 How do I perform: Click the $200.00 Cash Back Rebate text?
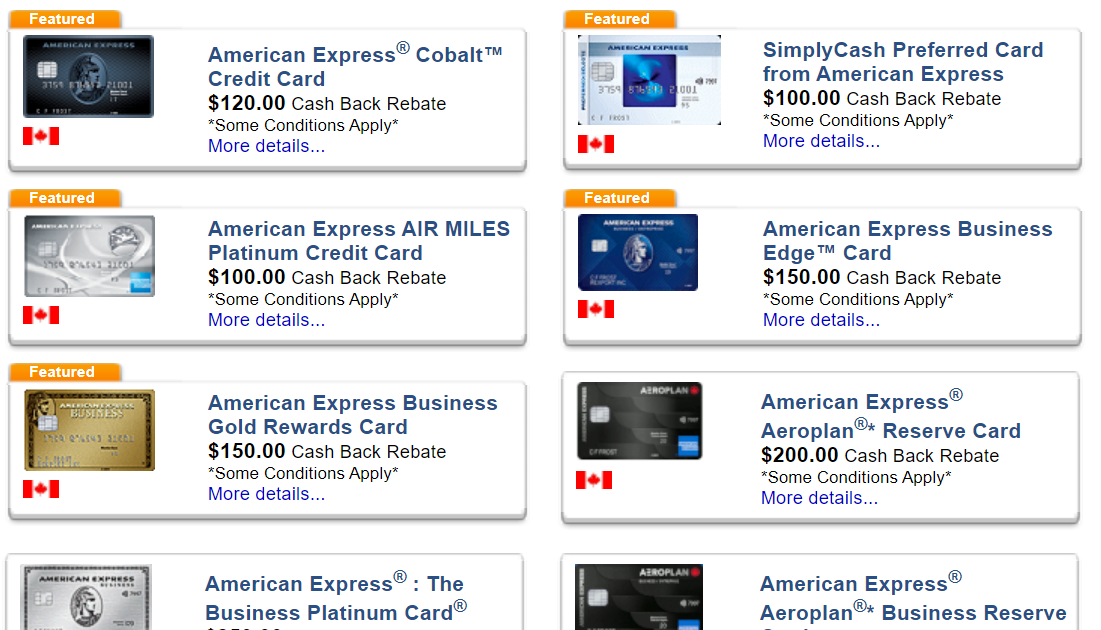[880, 455]
